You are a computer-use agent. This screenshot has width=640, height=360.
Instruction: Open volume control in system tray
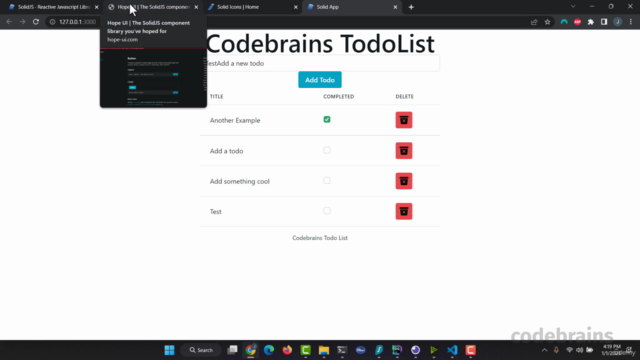point(579,350)
